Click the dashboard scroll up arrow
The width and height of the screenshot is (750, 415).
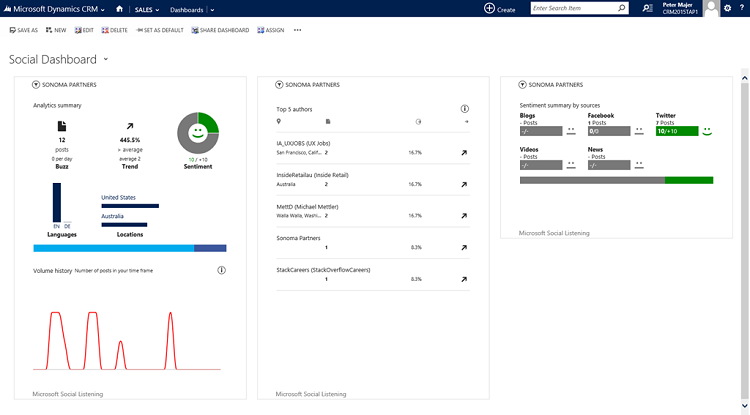pyautogui.click(x=745, y=78)
